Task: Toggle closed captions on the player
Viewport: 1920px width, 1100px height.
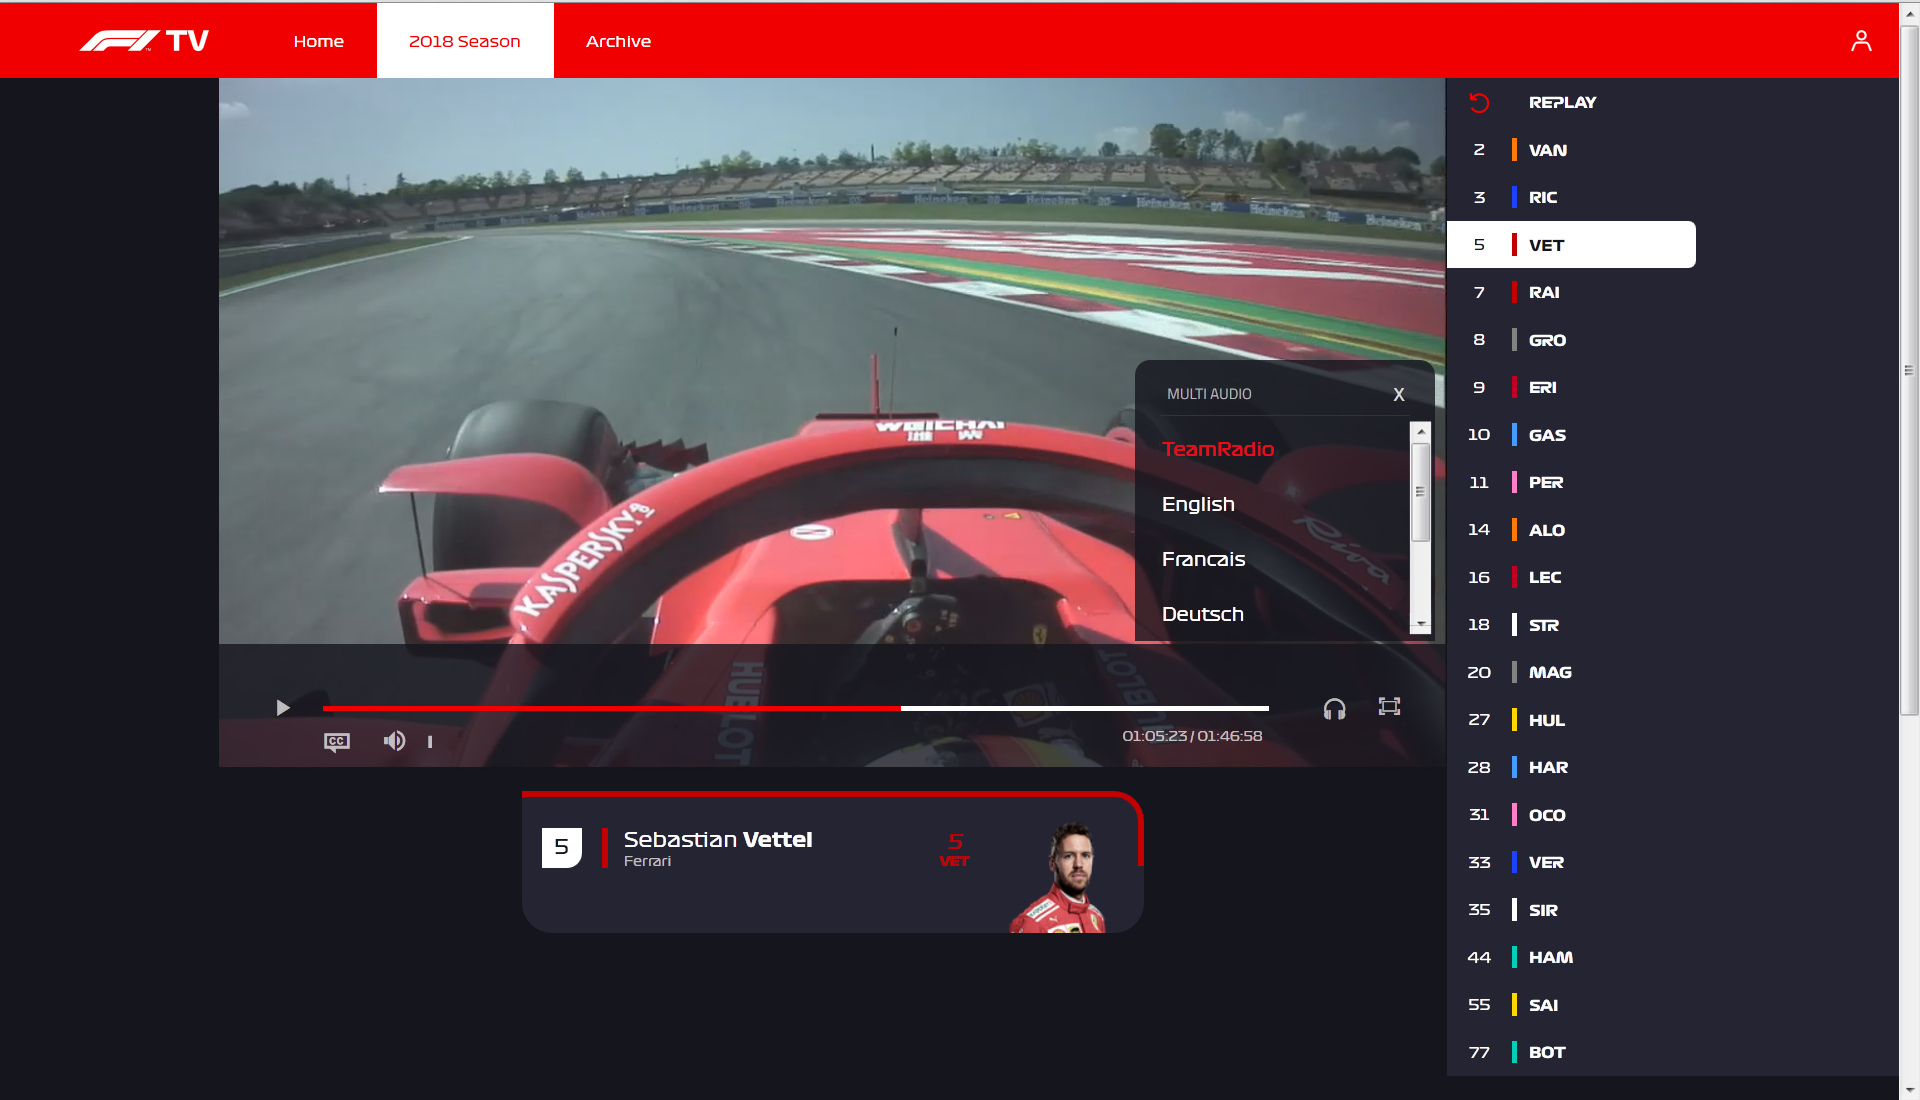Action: 337,741
